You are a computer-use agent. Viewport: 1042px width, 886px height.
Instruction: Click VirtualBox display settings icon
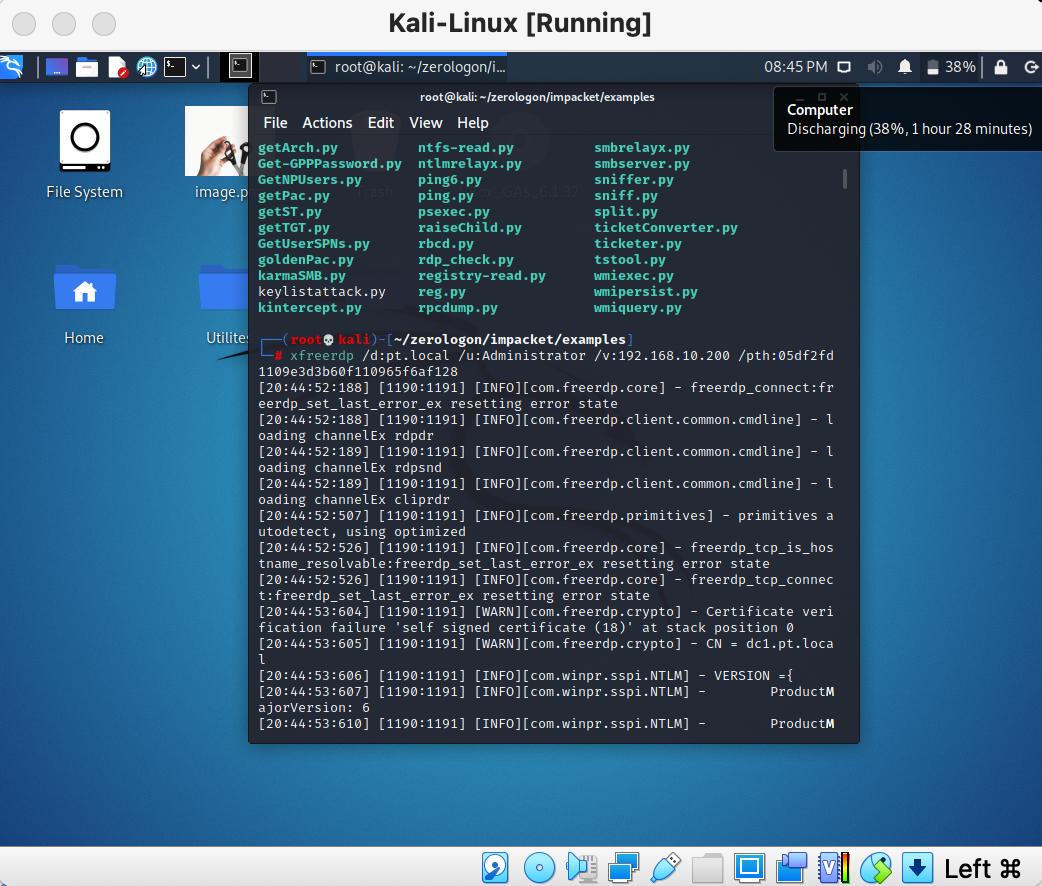tap(749, 868)
